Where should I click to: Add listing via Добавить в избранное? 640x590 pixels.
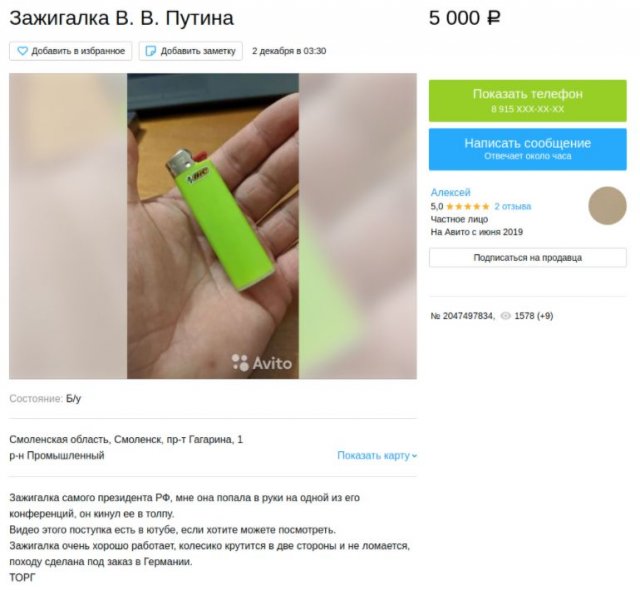pyautogui.click(x=71, y=51)
